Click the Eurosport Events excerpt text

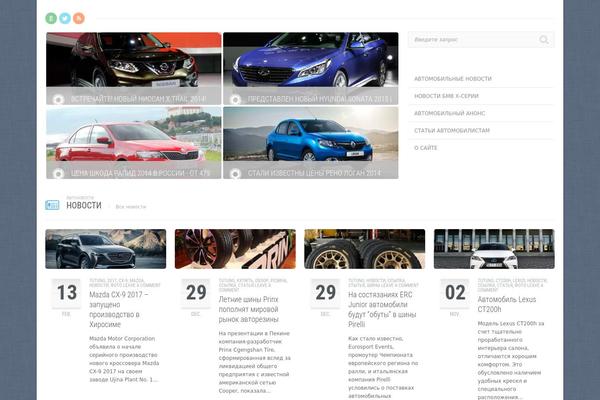pos(383,367)
